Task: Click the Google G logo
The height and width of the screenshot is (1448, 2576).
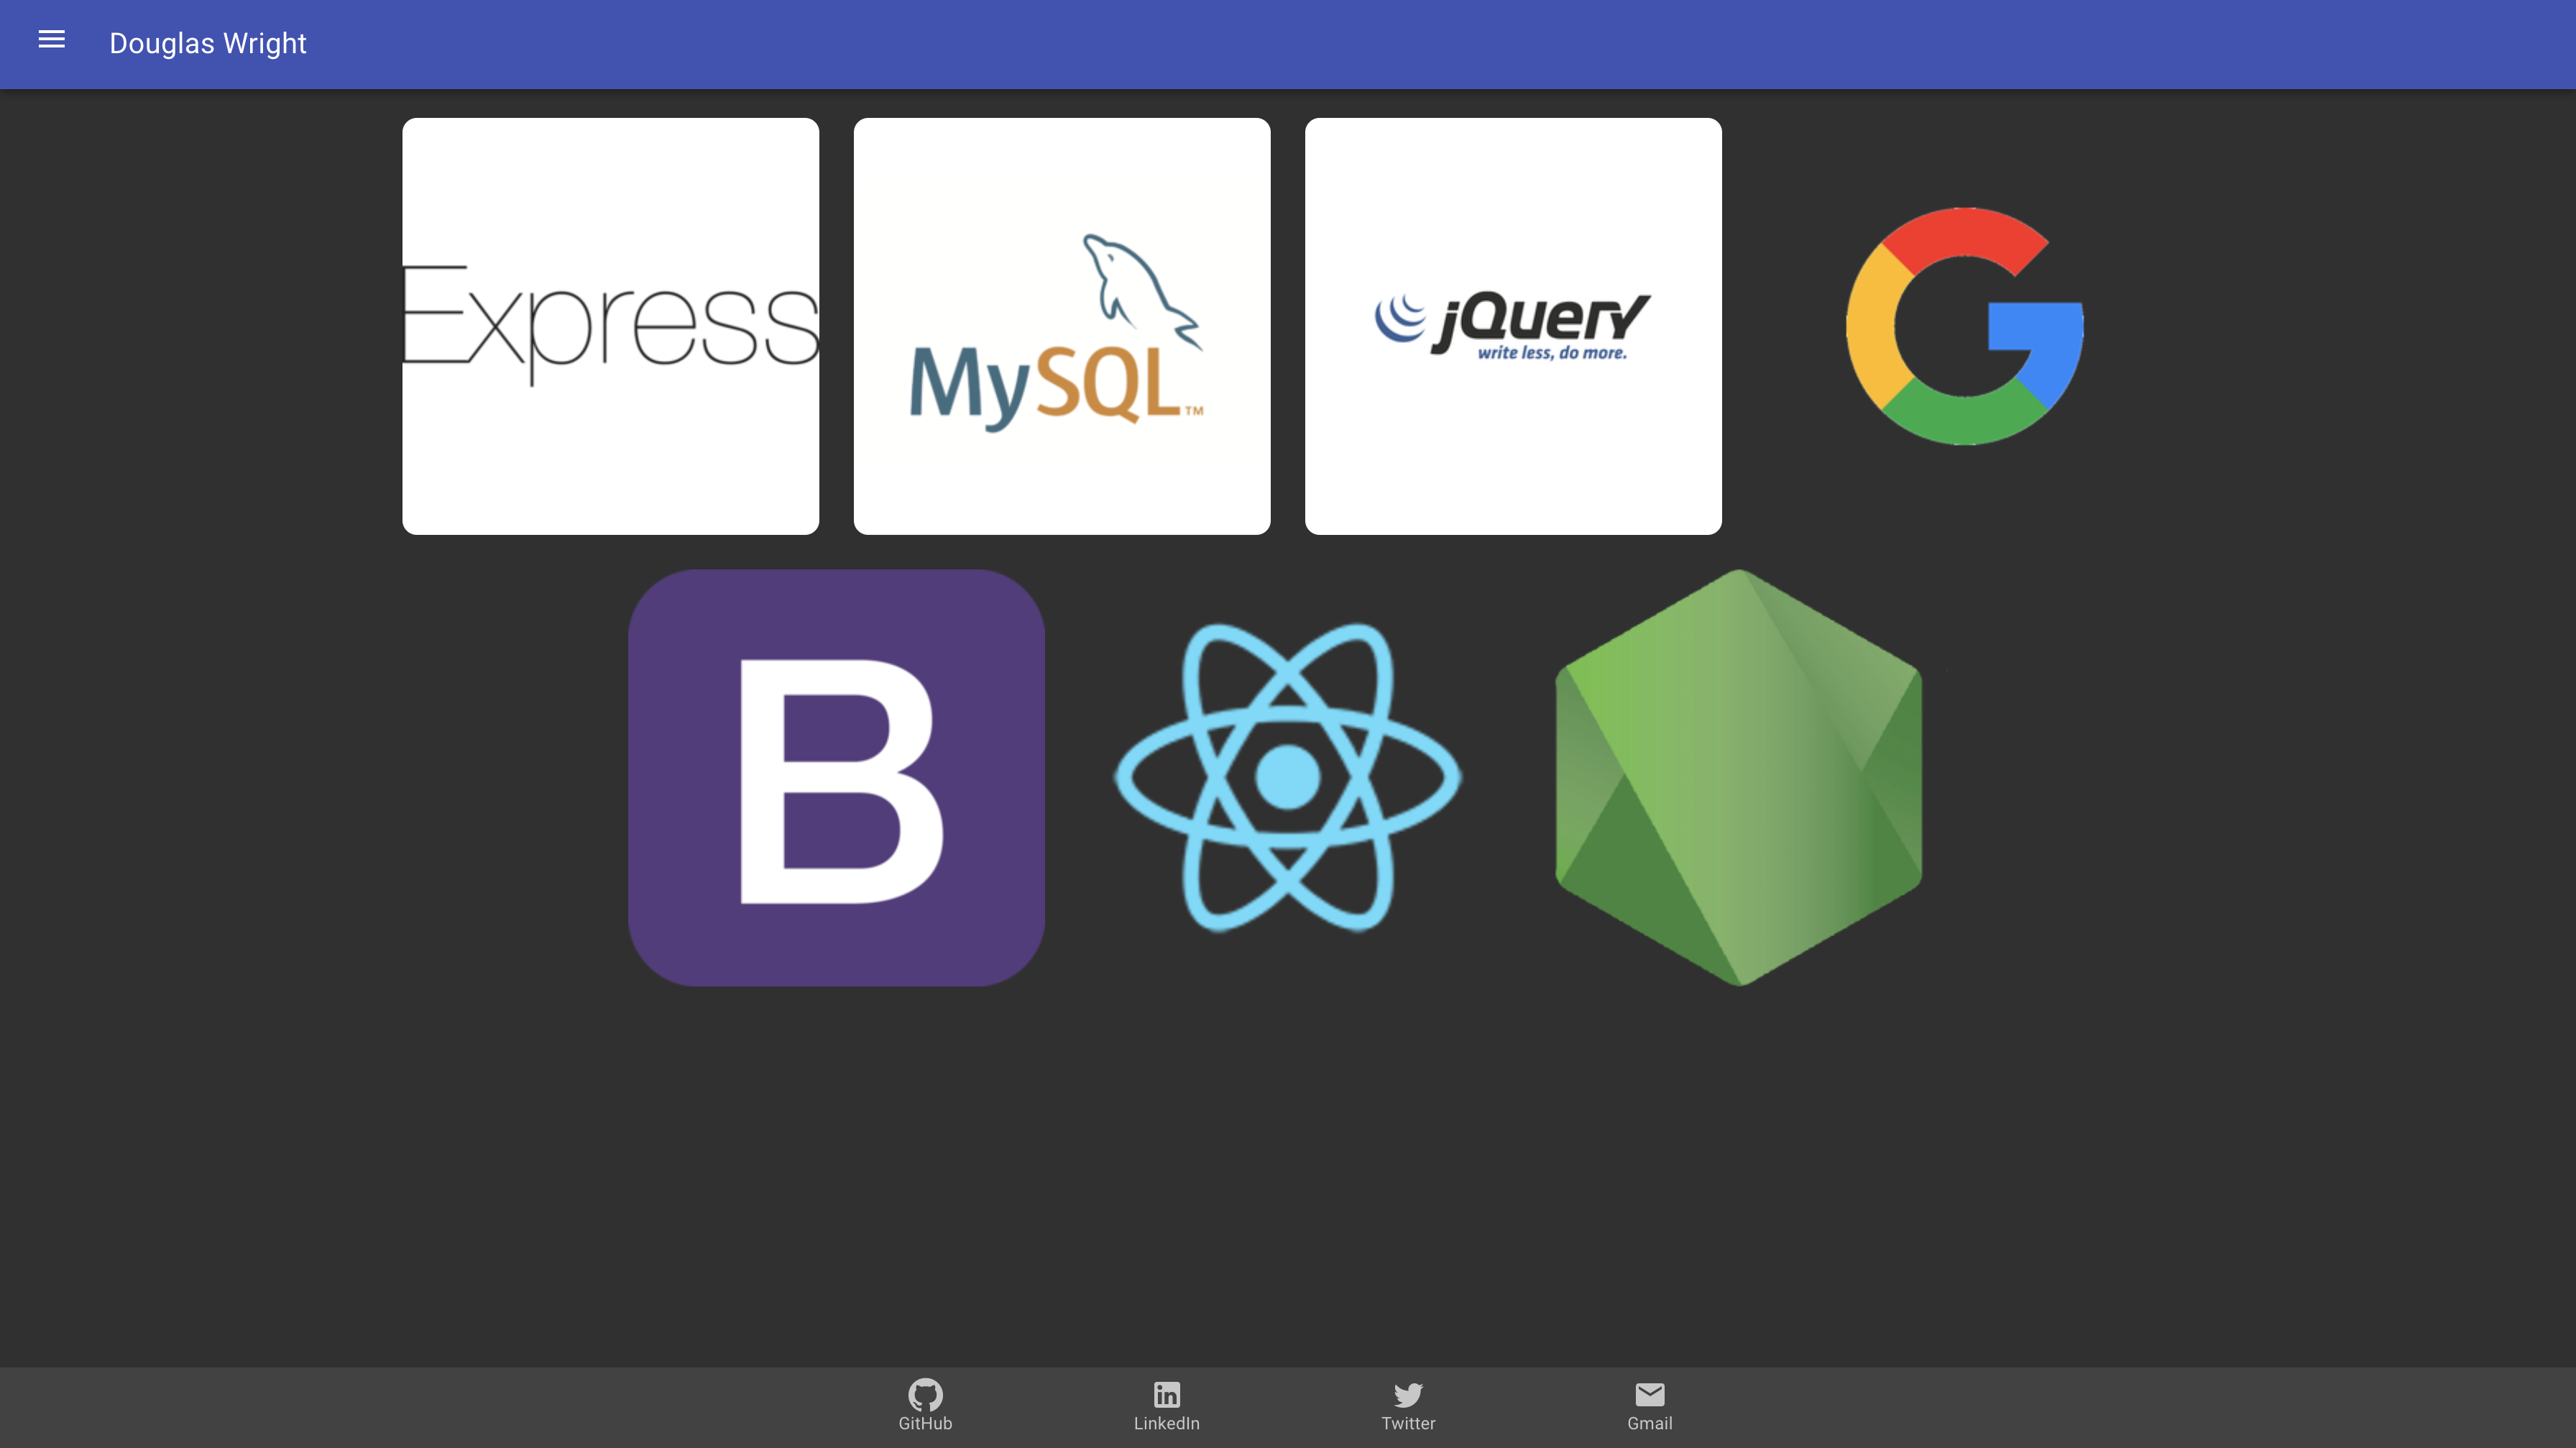Action: click(x=1964, y=326)
